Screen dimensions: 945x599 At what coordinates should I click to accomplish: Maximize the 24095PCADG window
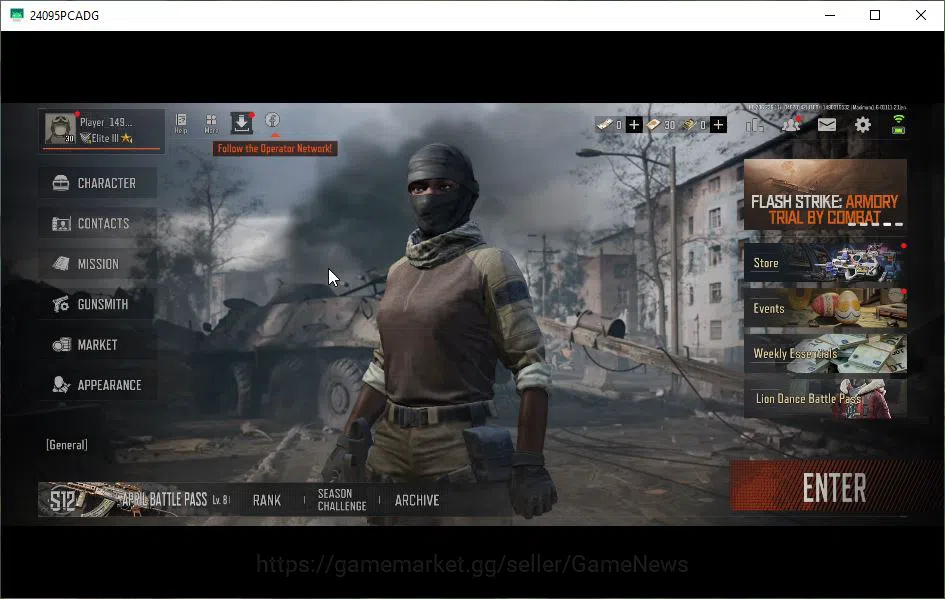(875, 15)
